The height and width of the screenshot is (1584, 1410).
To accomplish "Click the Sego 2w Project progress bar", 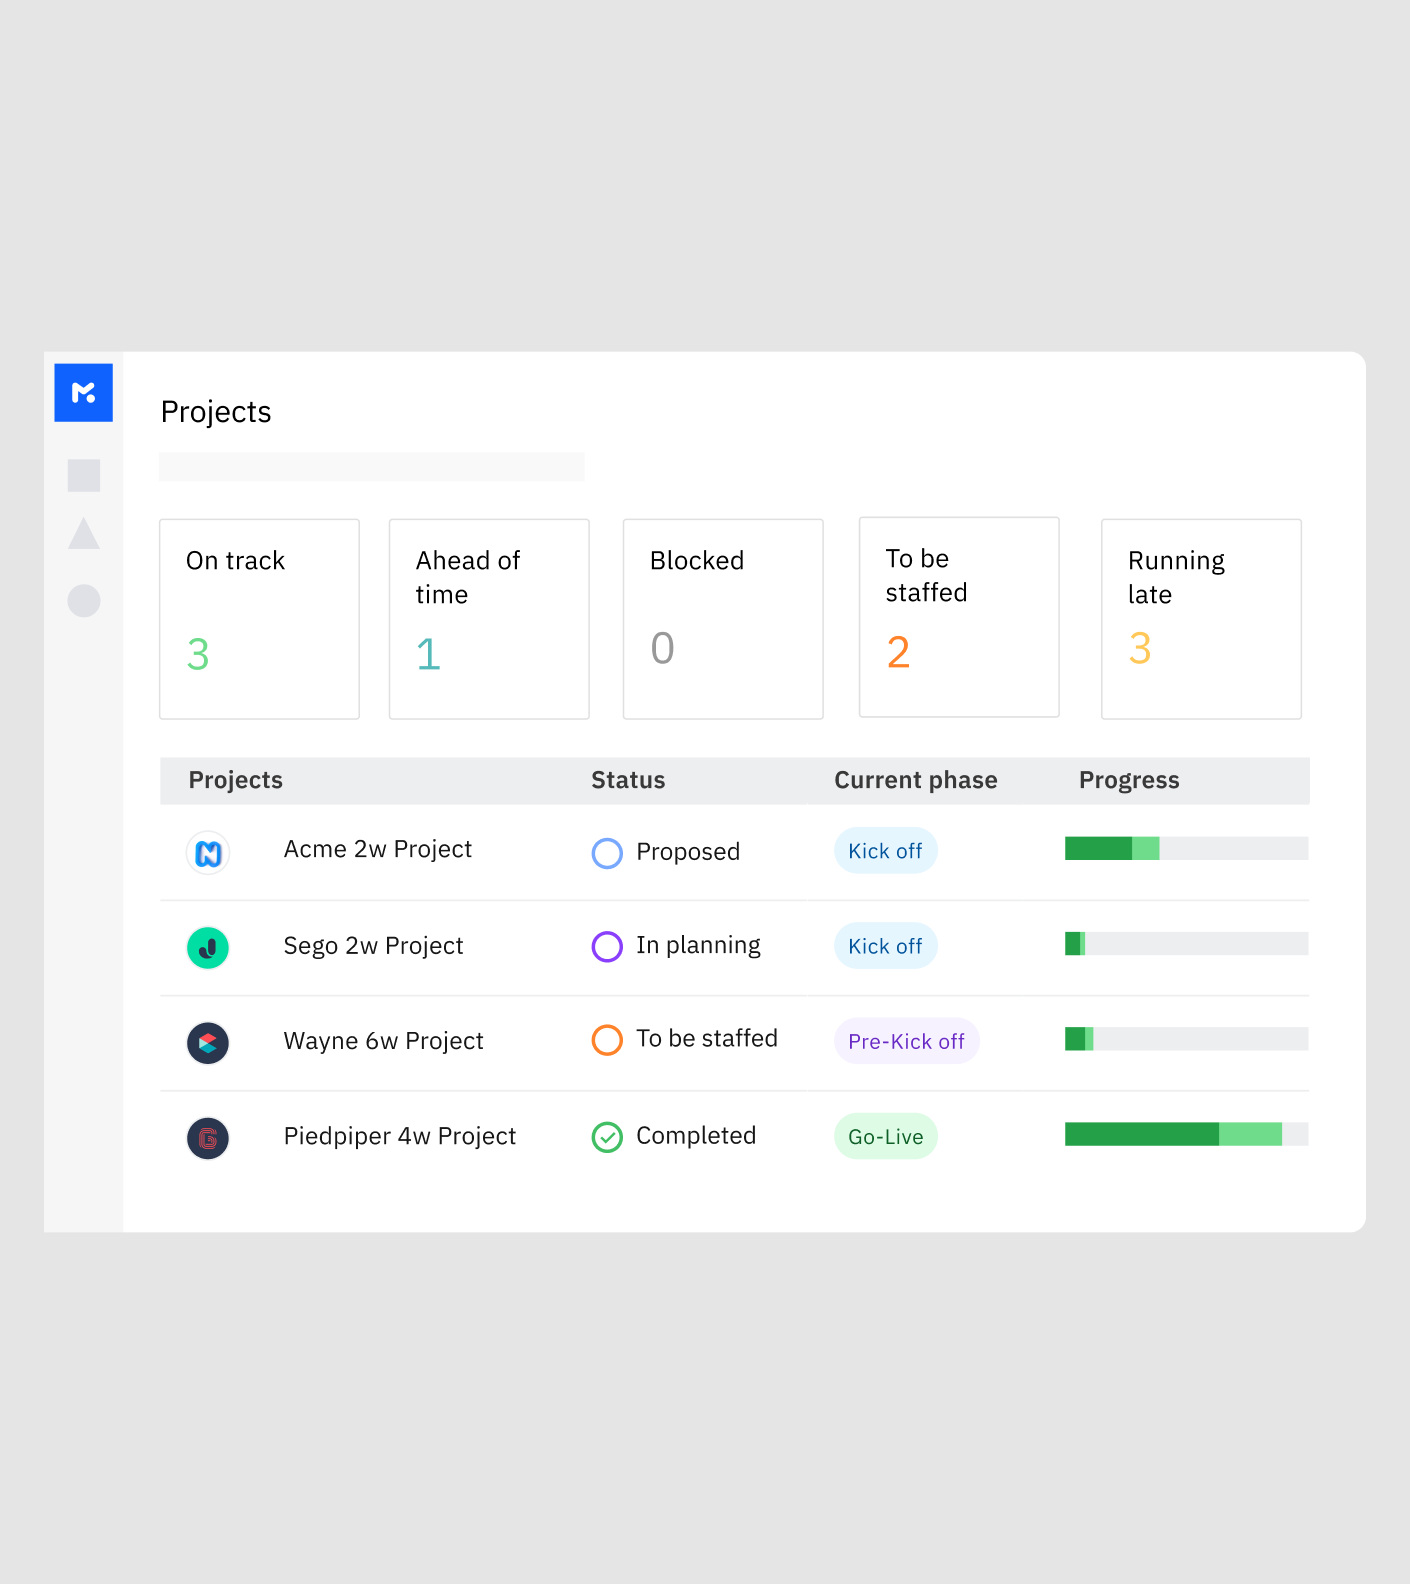I will pos(1186,943).
